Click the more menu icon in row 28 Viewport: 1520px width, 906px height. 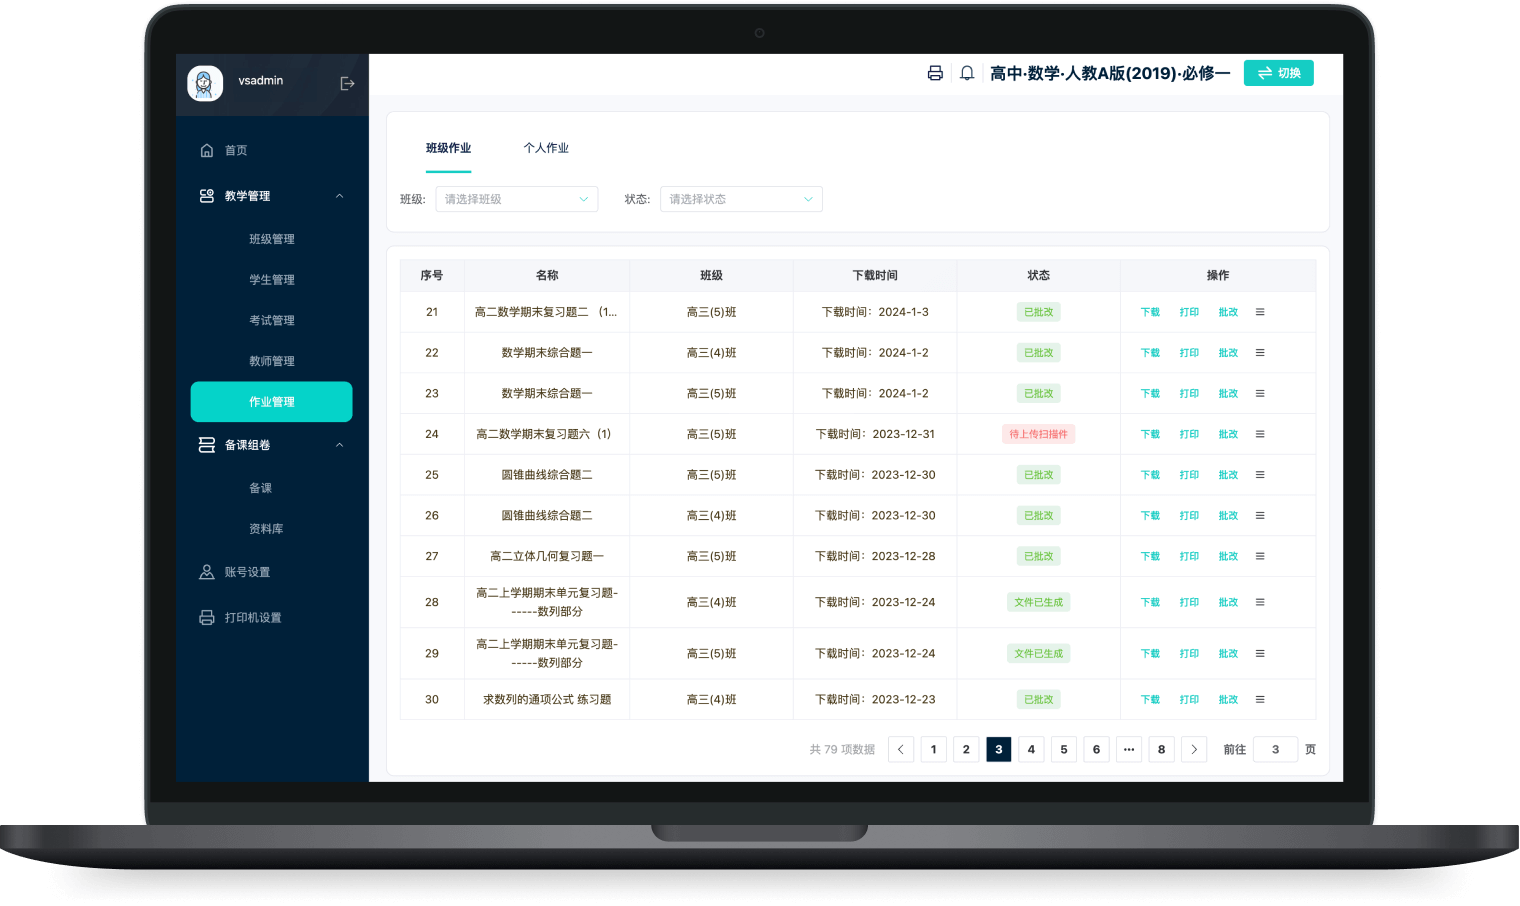click(x=1260, y=602)
